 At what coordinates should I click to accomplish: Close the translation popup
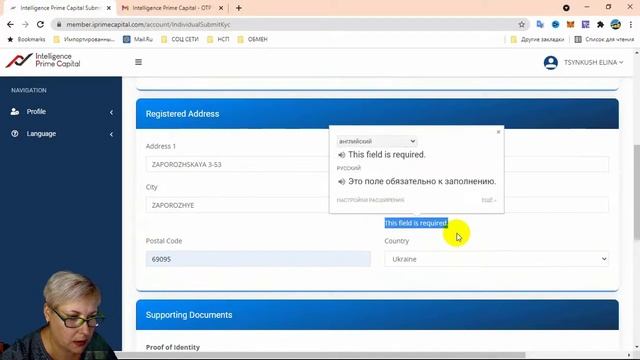point(498,132)
